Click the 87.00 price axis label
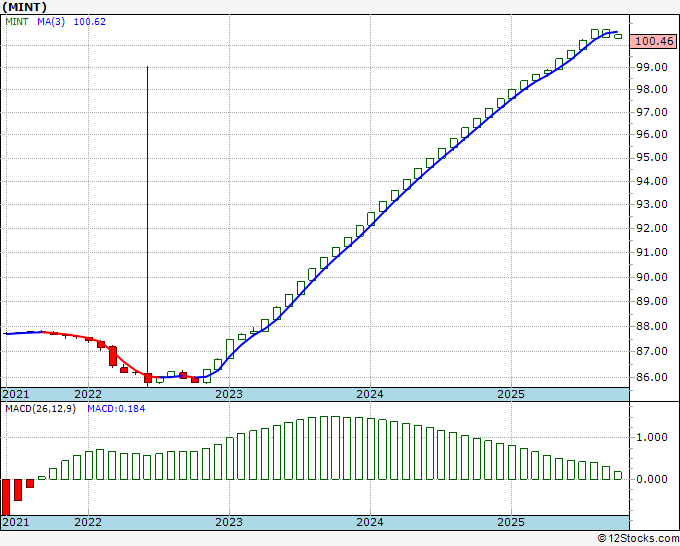680x546 pixels. [x=651, y=351]
